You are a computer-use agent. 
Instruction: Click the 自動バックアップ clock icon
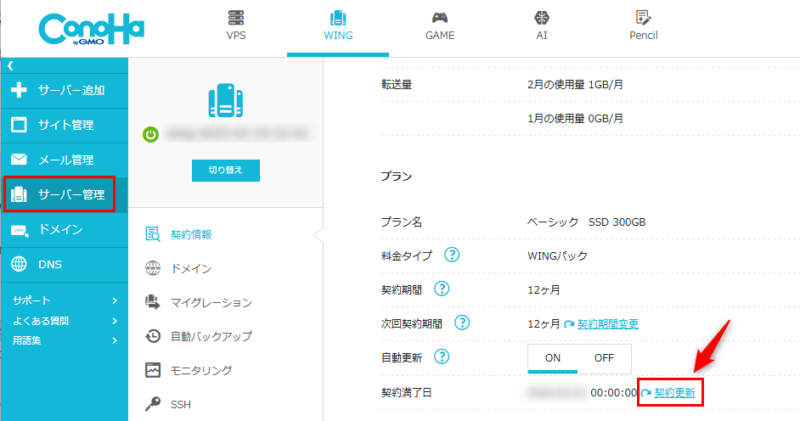click(x=153, y=336)
